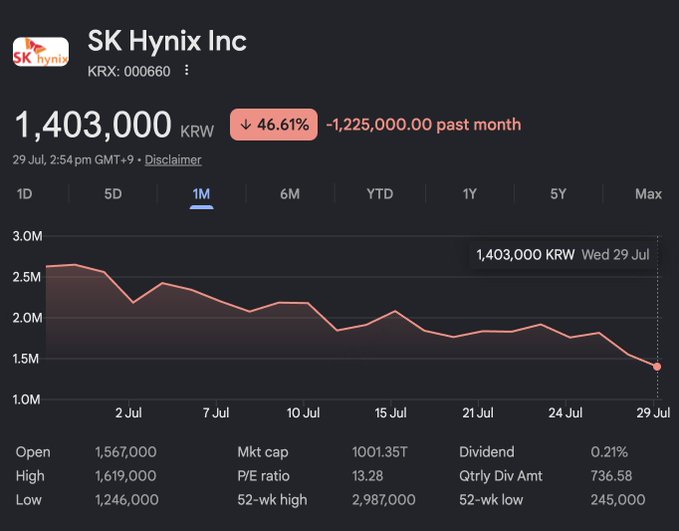Click the SK Hynix Inc title

click(x=167, y=41)
